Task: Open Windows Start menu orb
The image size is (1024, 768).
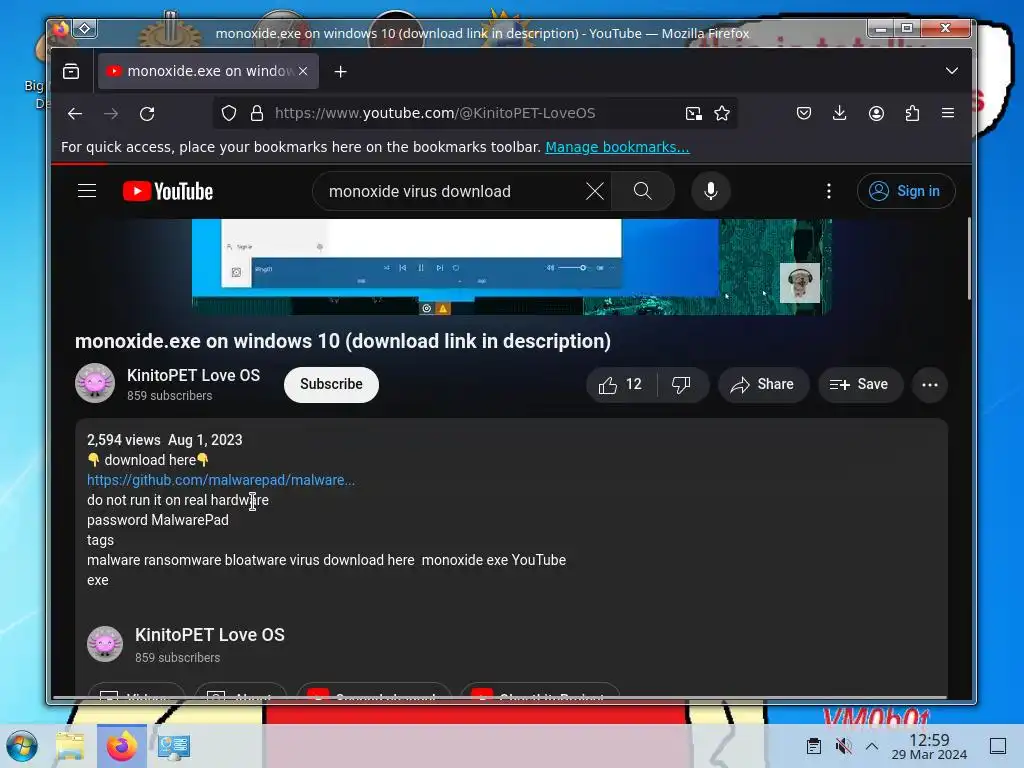Action: pyautogui.click(x=22, y=746)
